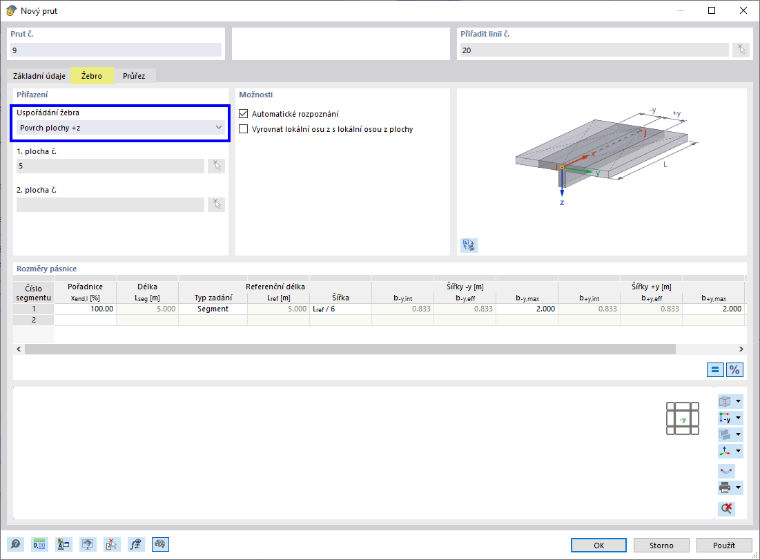This screenshot has width=760, height=560.
Task: Click the equals sign table button
Action: click(x=715, y=370)
